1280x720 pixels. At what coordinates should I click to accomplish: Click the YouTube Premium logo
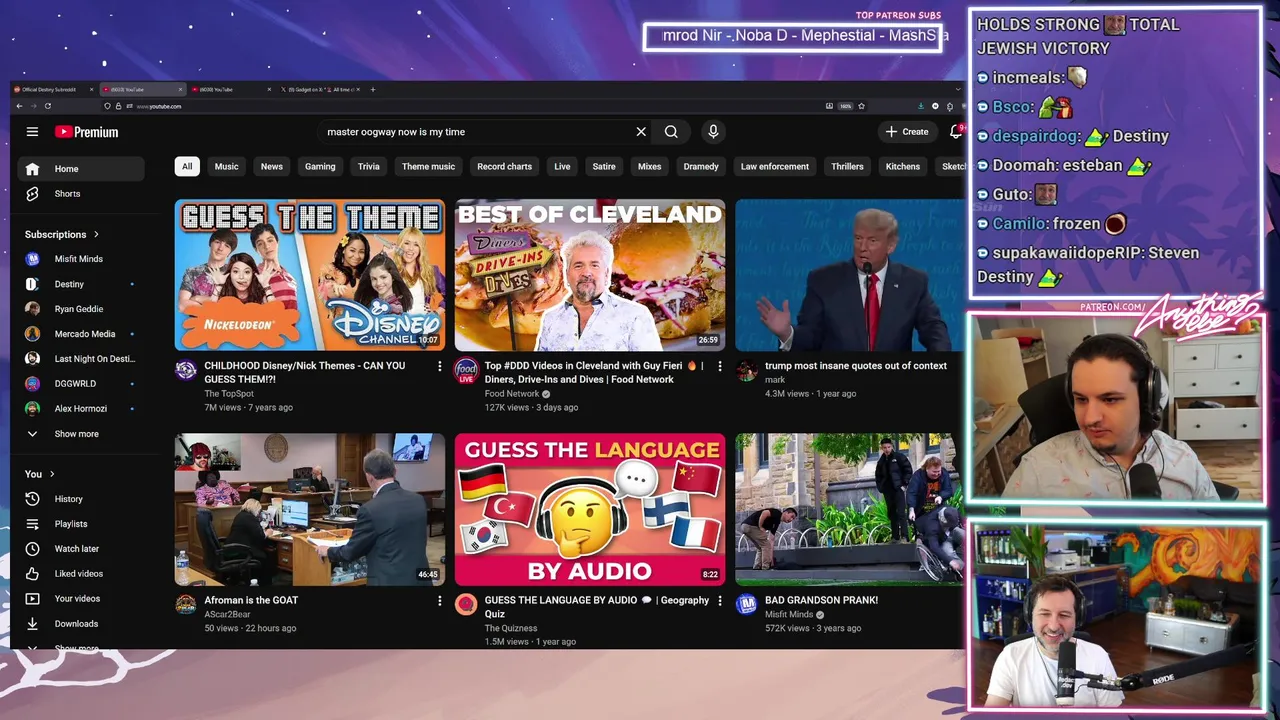pyautogui.click(x=87, y=132)
